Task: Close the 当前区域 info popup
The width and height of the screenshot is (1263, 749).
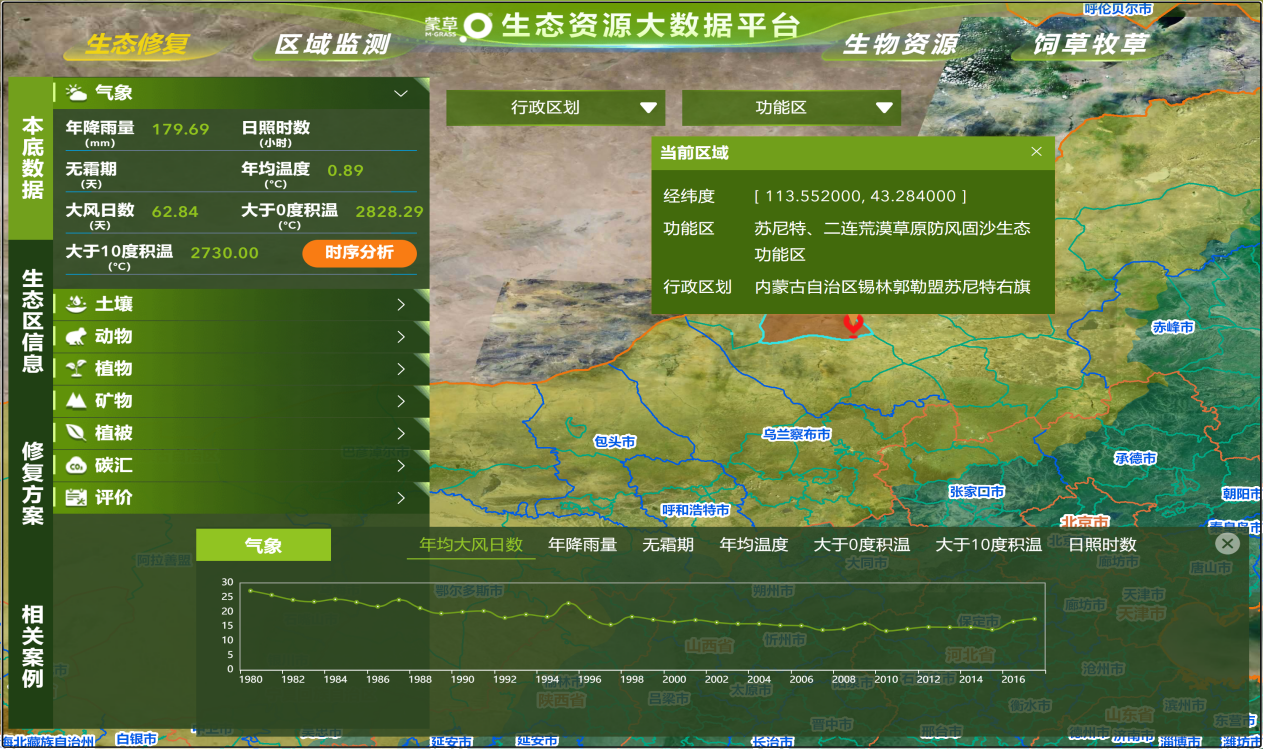Action: (1036, 152)
